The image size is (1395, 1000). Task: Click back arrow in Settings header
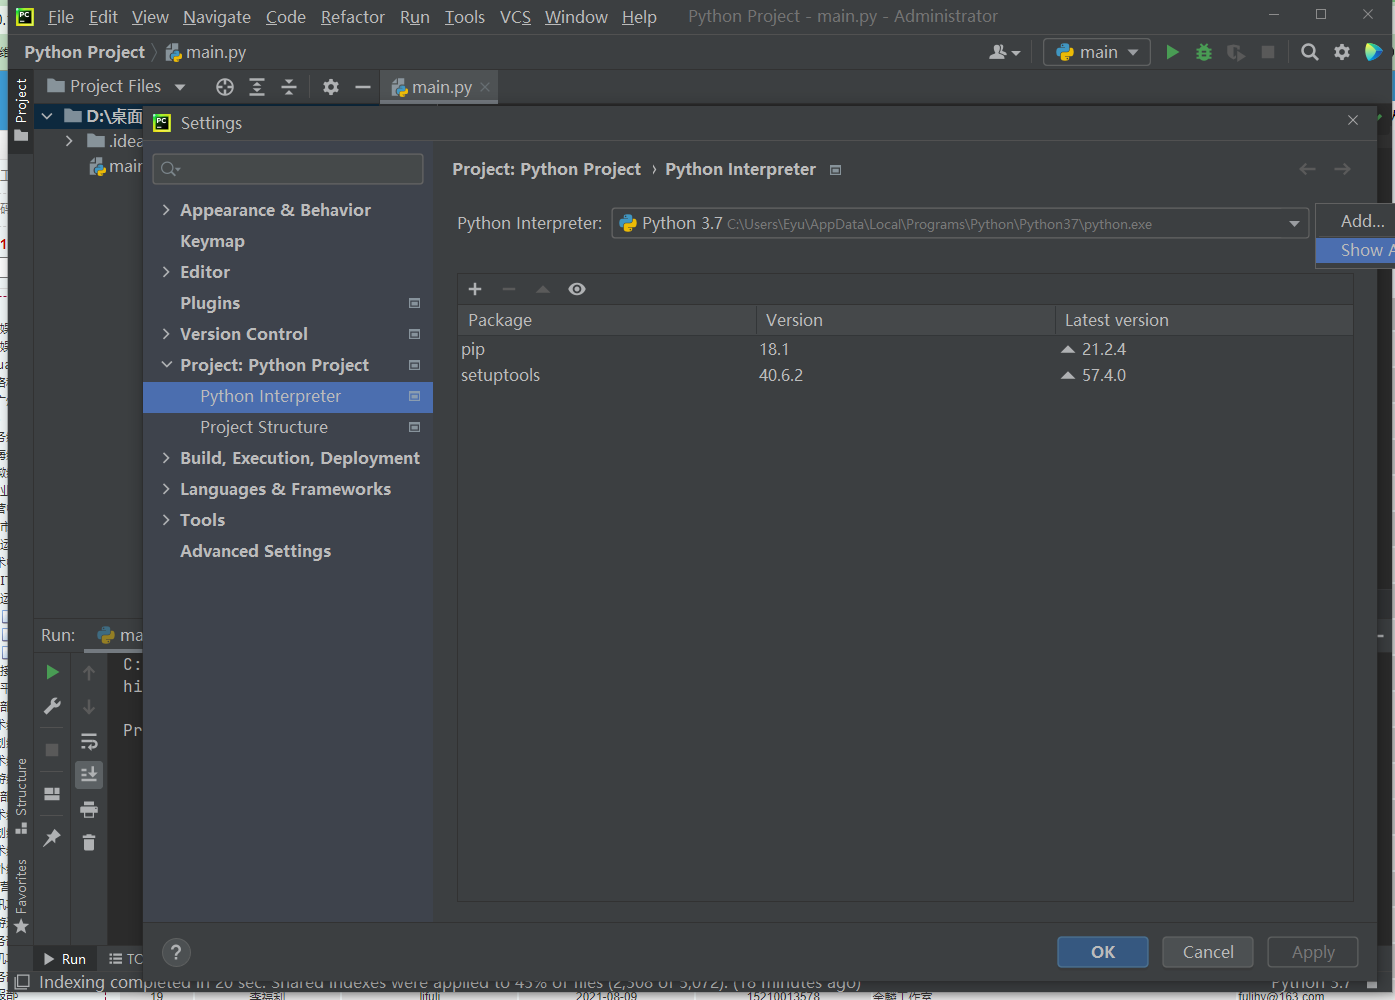point(1307,169)
